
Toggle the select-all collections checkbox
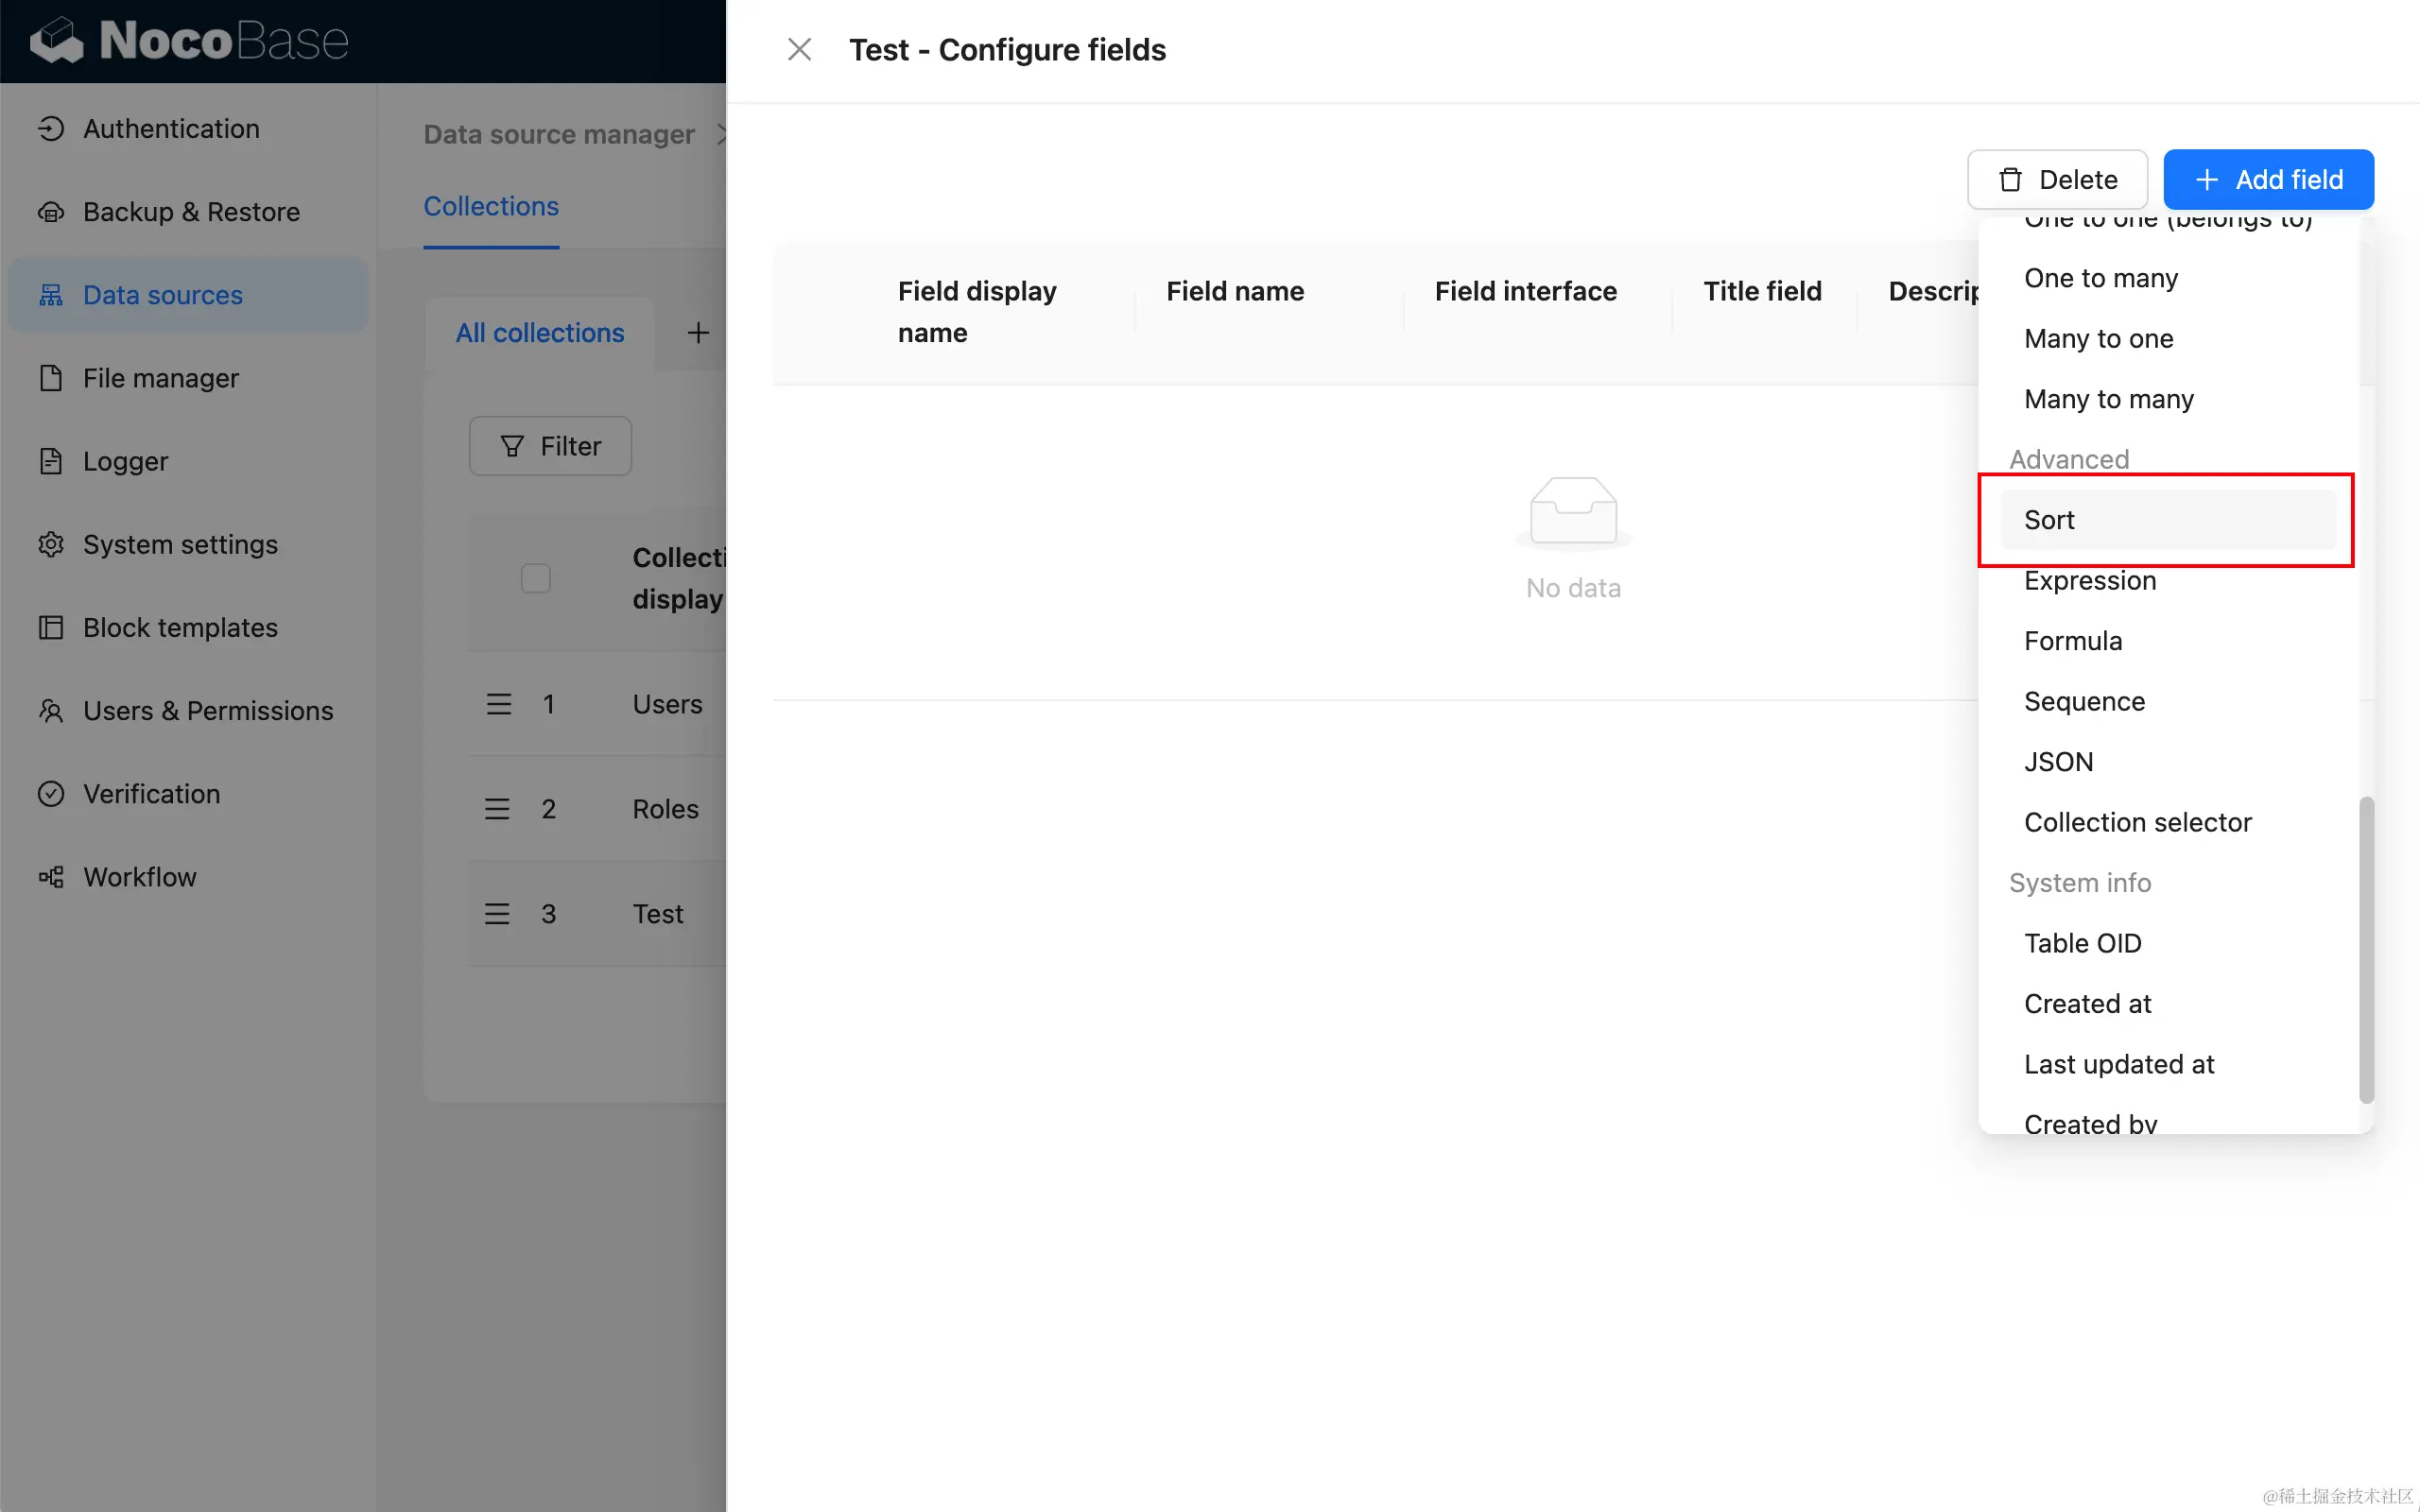(535, 578)
